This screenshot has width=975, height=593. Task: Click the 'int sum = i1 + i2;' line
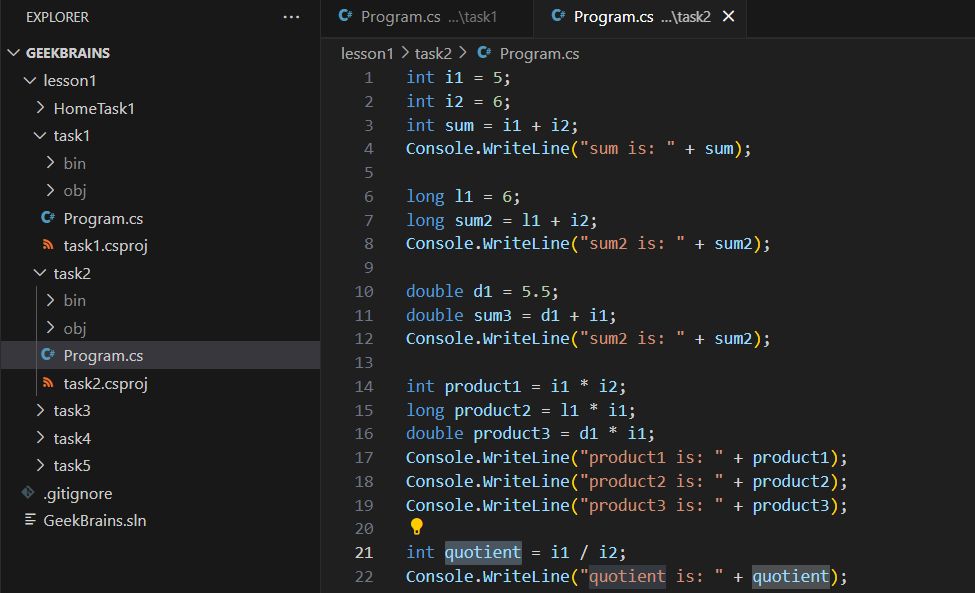(x=492, y=125)
